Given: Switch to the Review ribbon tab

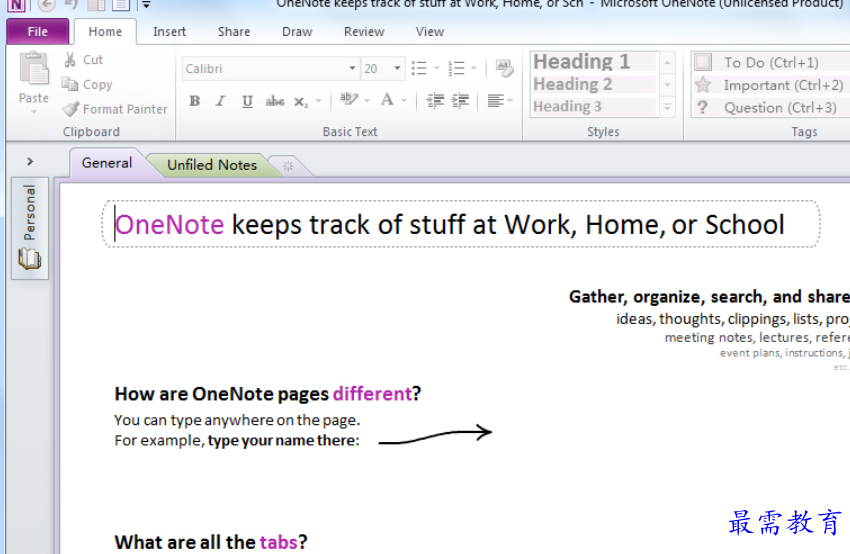Looking at the screenshot, I should 364,32.
